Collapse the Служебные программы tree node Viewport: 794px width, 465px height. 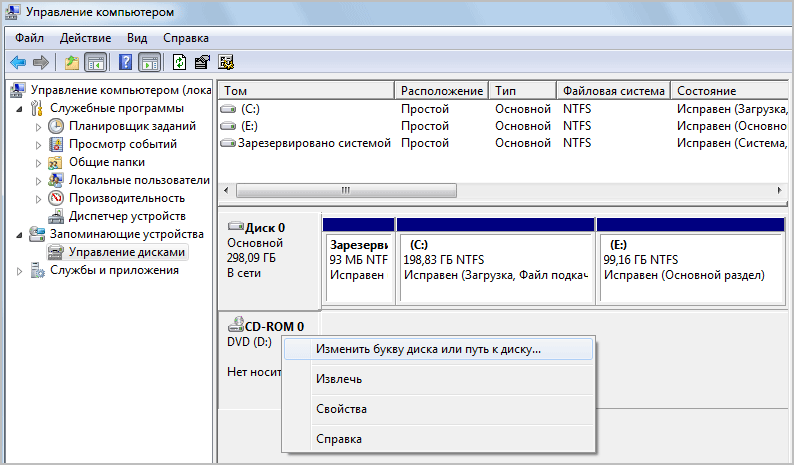(19, 108)
